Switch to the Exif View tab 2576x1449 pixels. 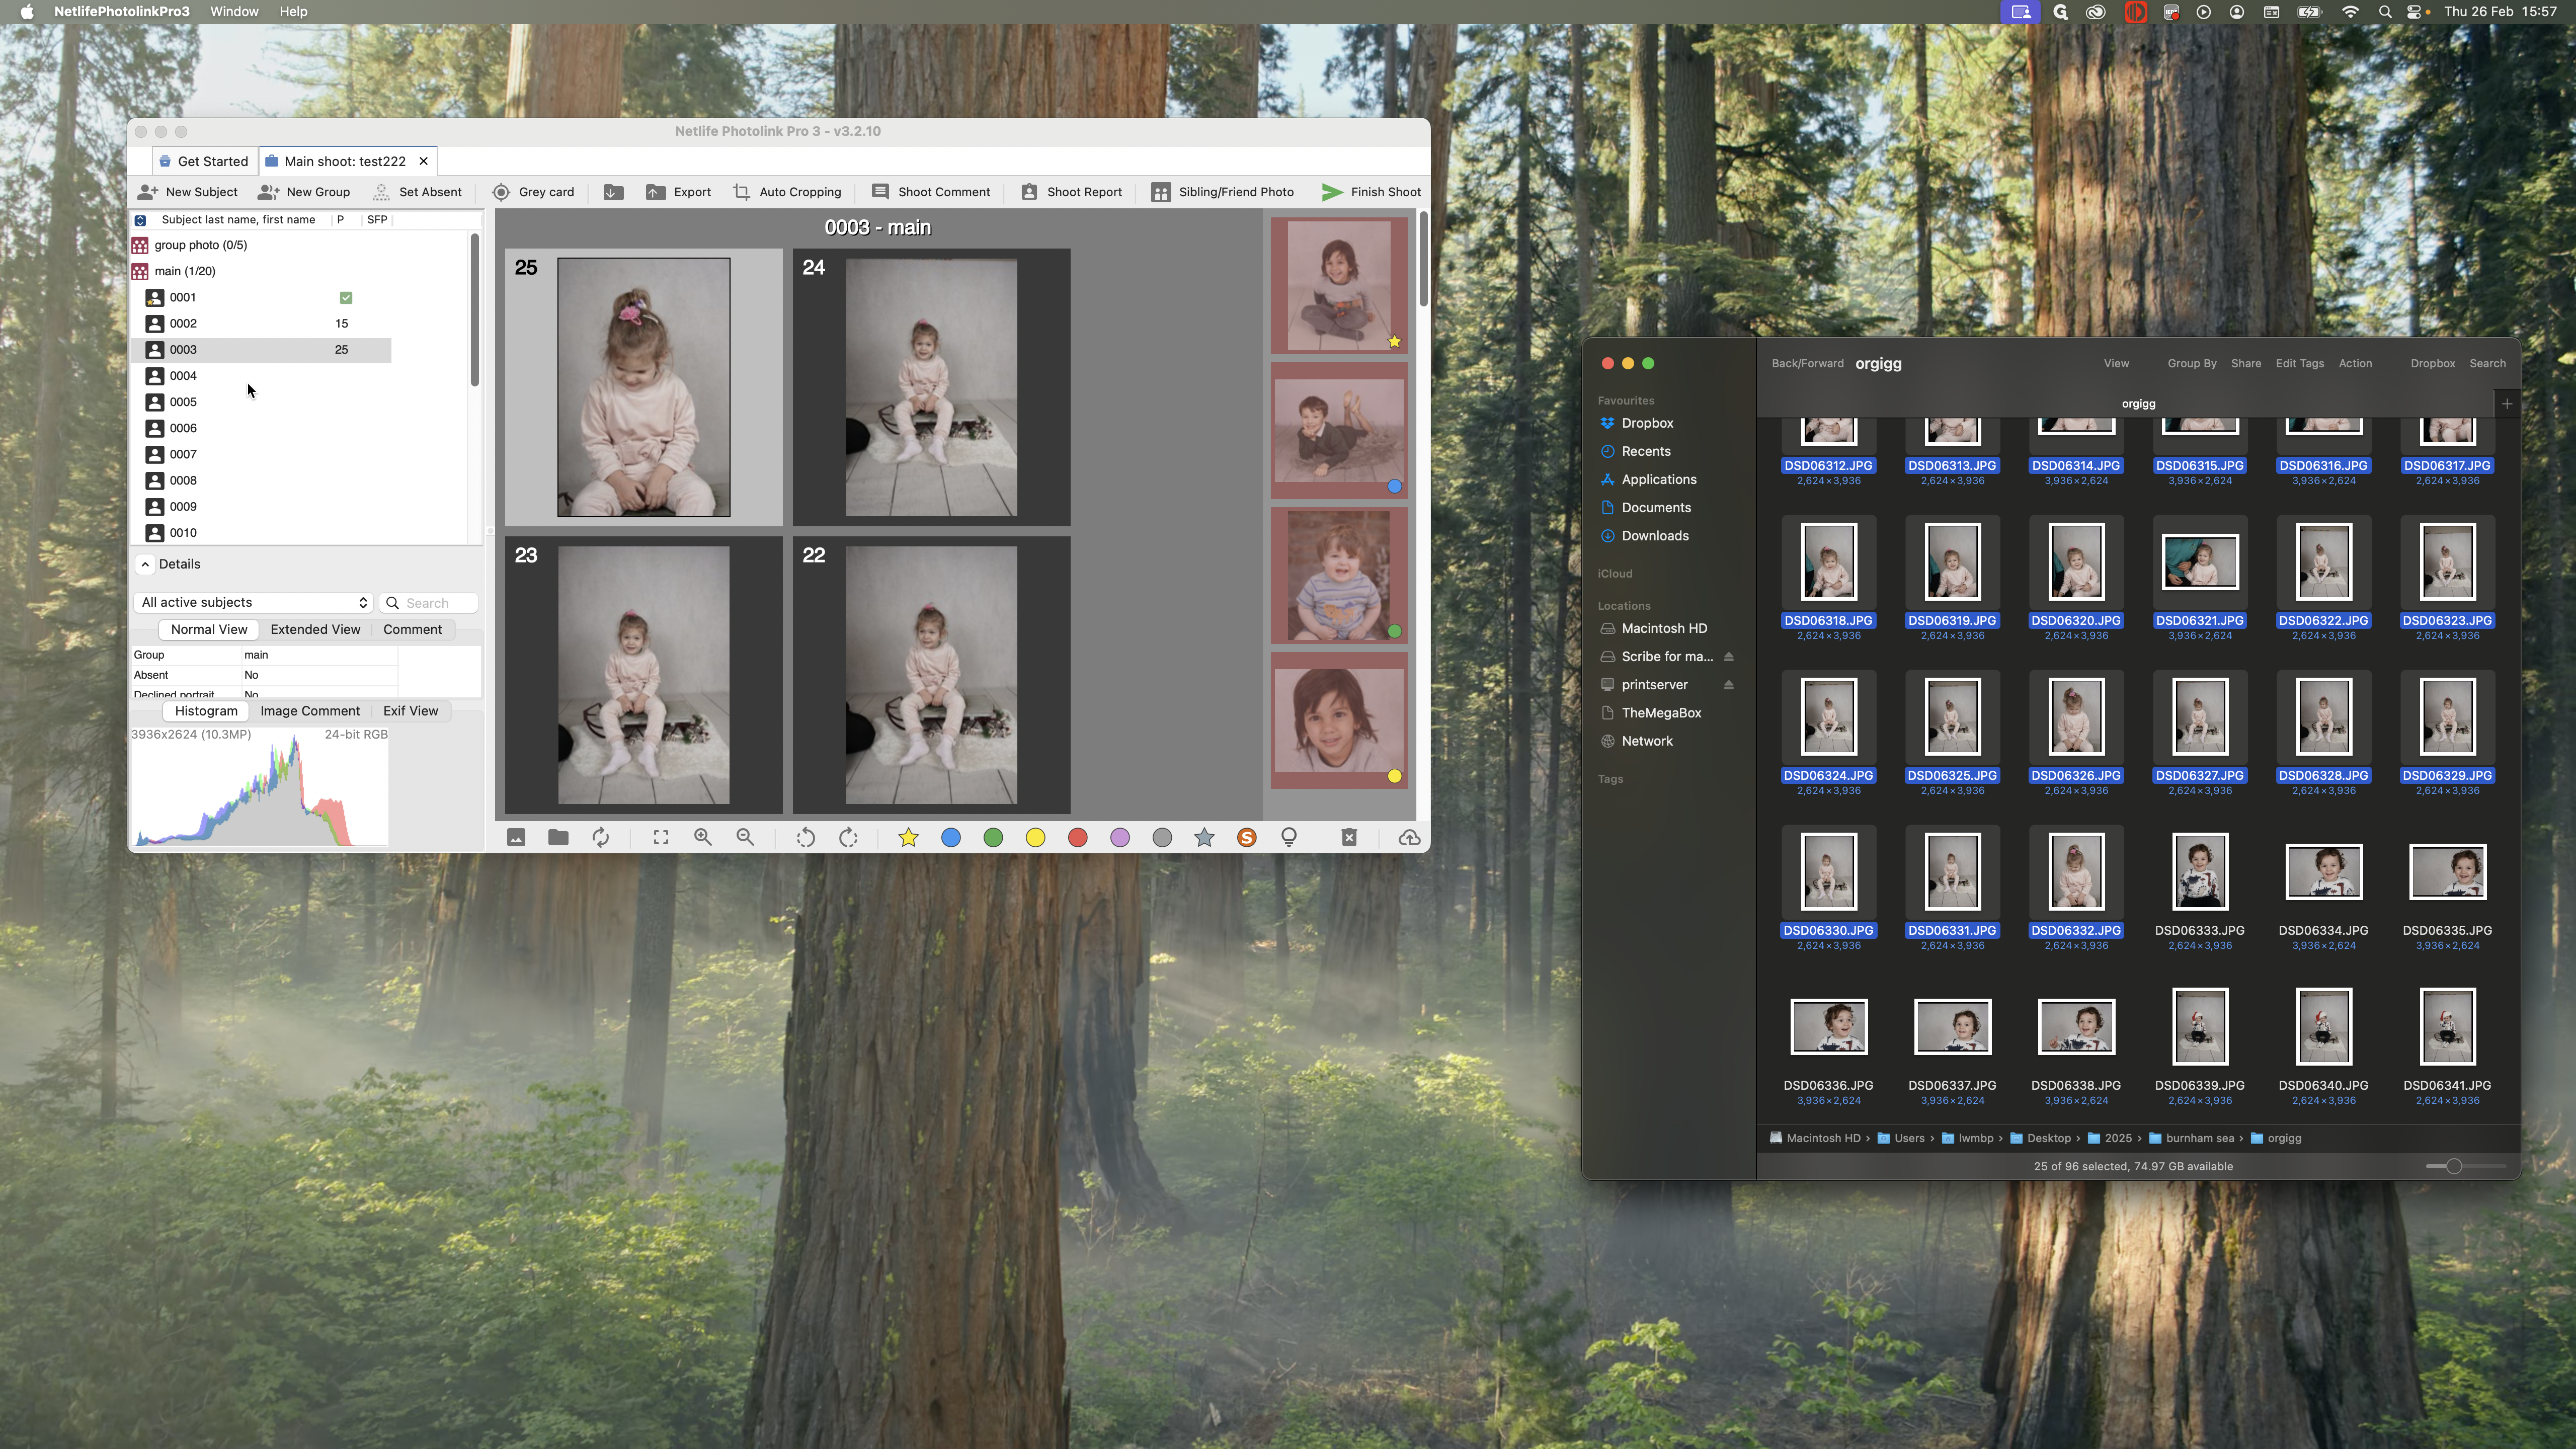coord(410,711)
